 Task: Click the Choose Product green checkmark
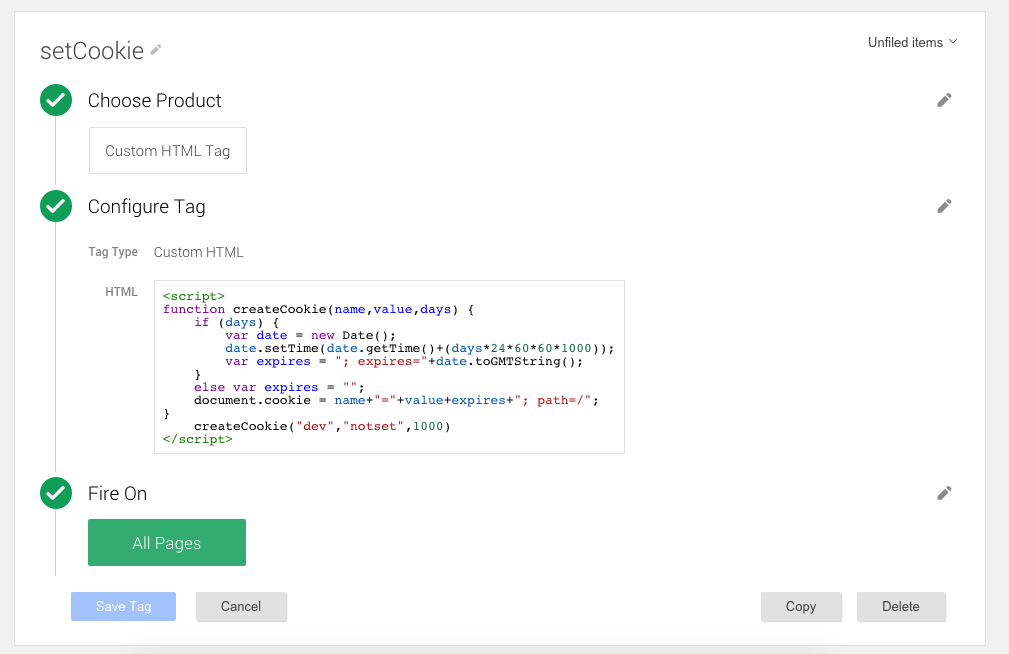(56, 100)
